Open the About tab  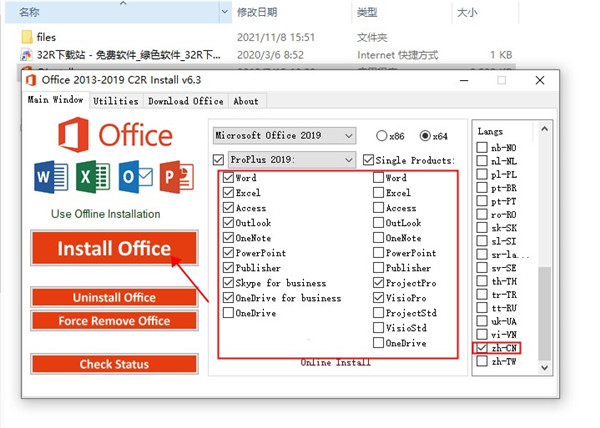tap(246, 101)
